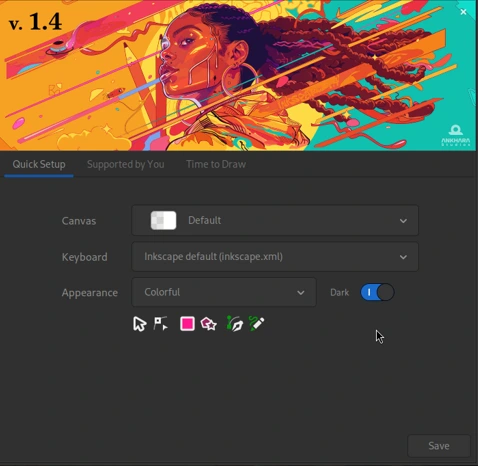The height and width of the screenshot is (466, 478).
Task: Switch to the Supported by You tab
Action: (x=126, y=164)
